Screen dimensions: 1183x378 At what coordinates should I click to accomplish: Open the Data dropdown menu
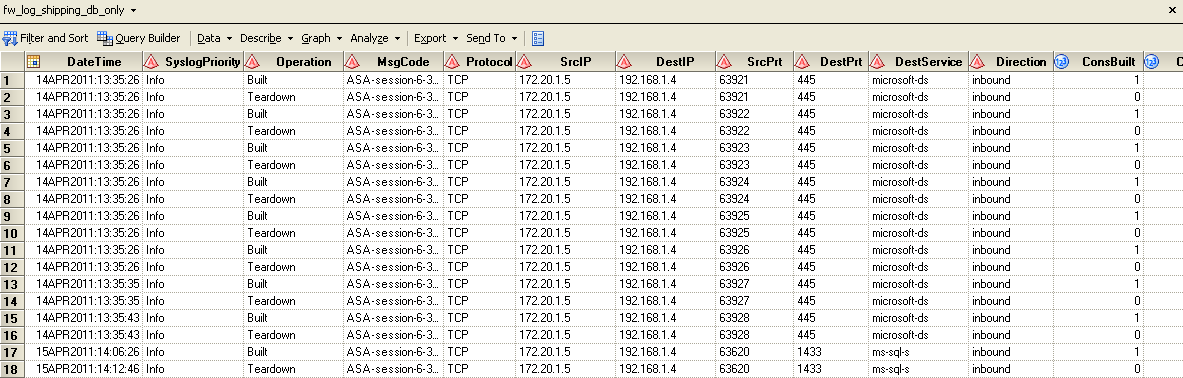pos(214,38)
